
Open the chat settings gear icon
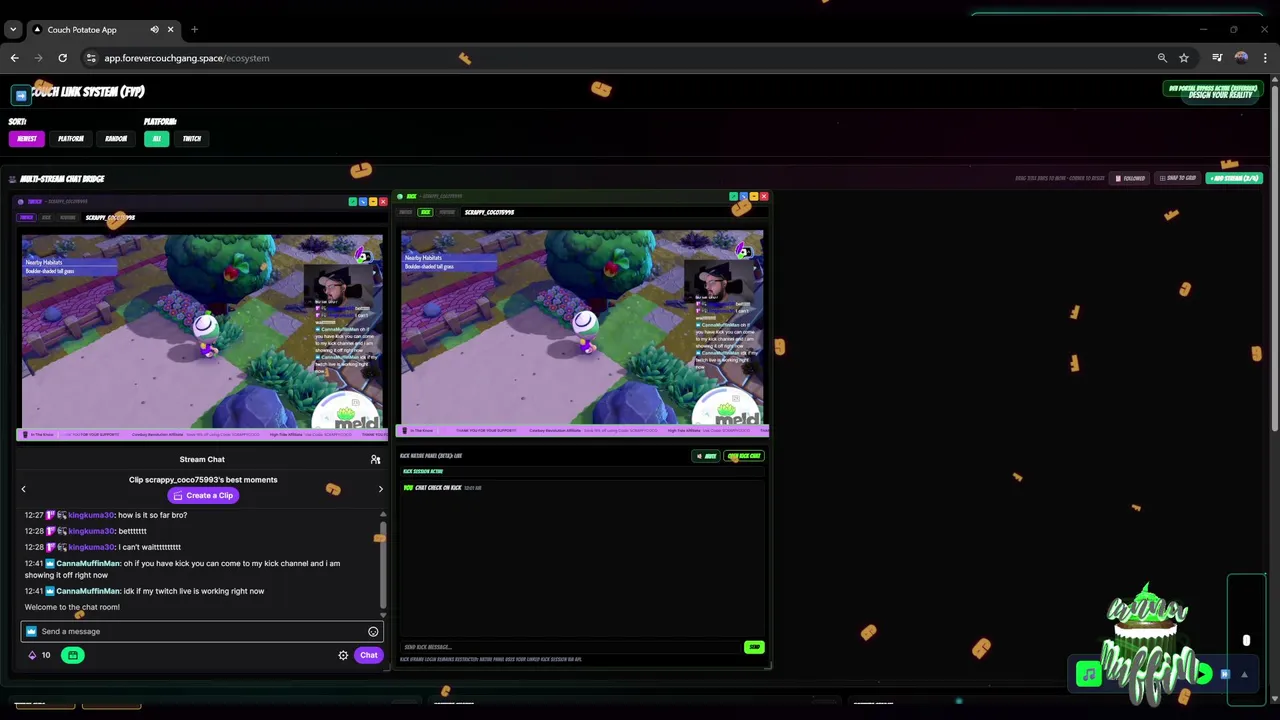point(343,655)
